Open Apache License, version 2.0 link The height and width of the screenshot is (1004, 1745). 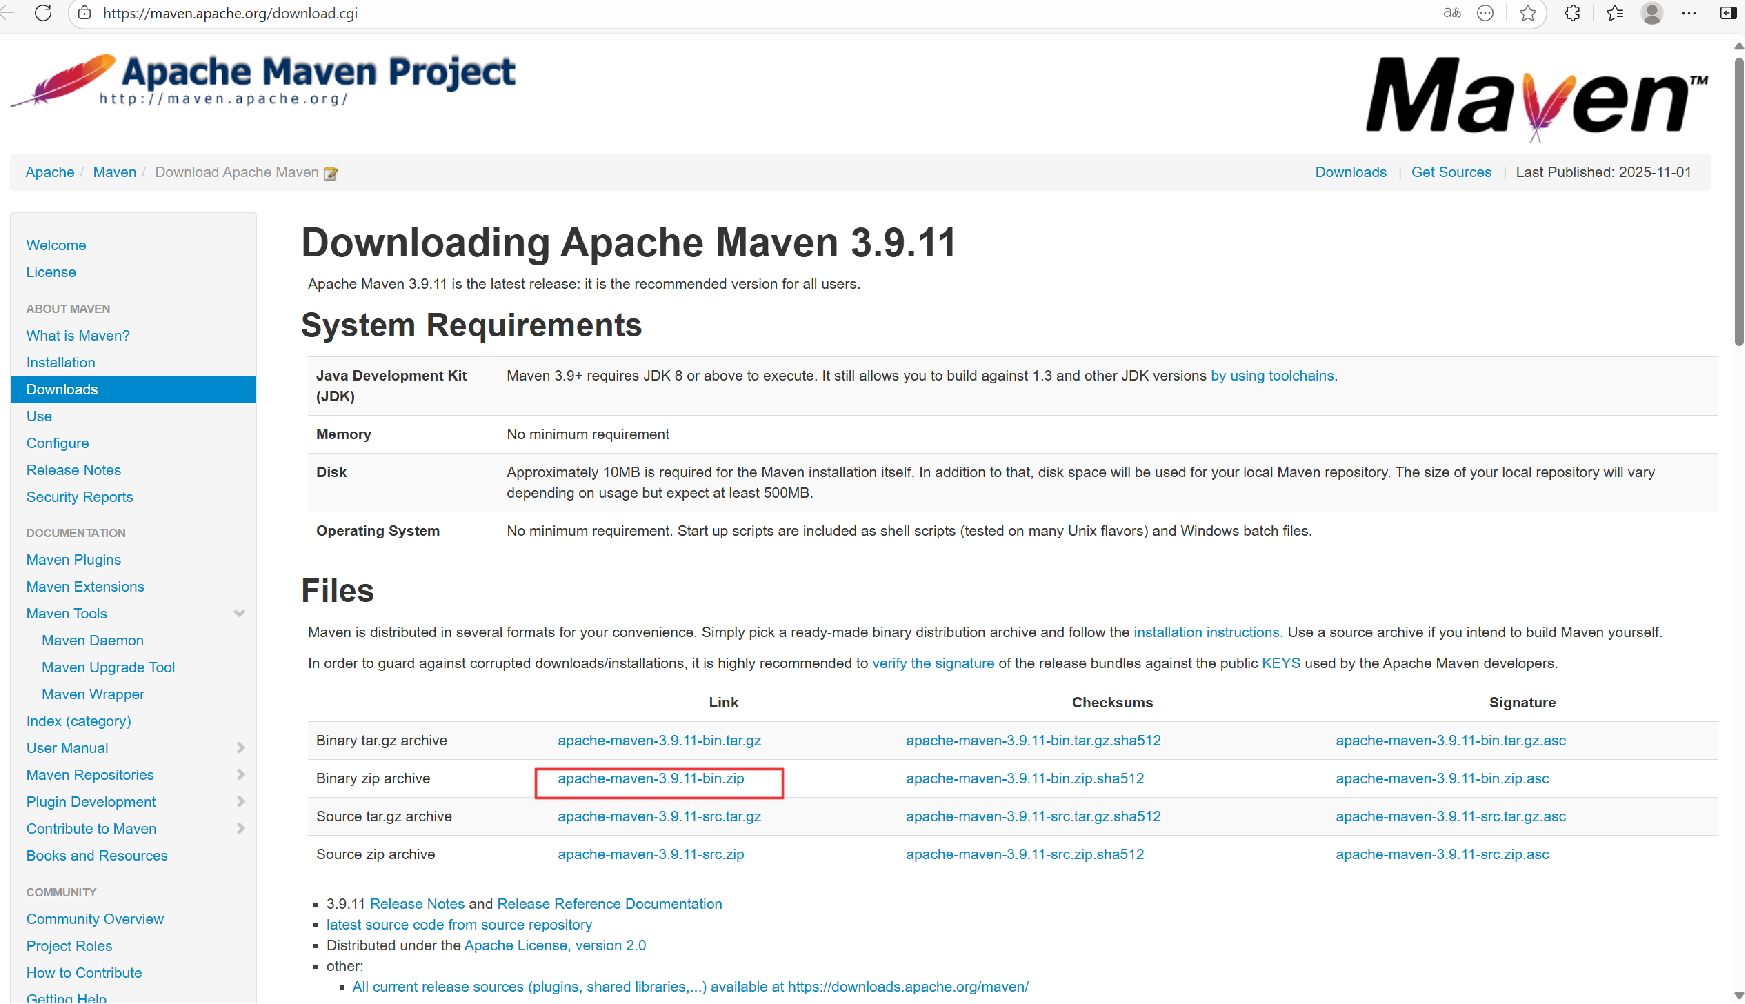(x=555, y=946)
